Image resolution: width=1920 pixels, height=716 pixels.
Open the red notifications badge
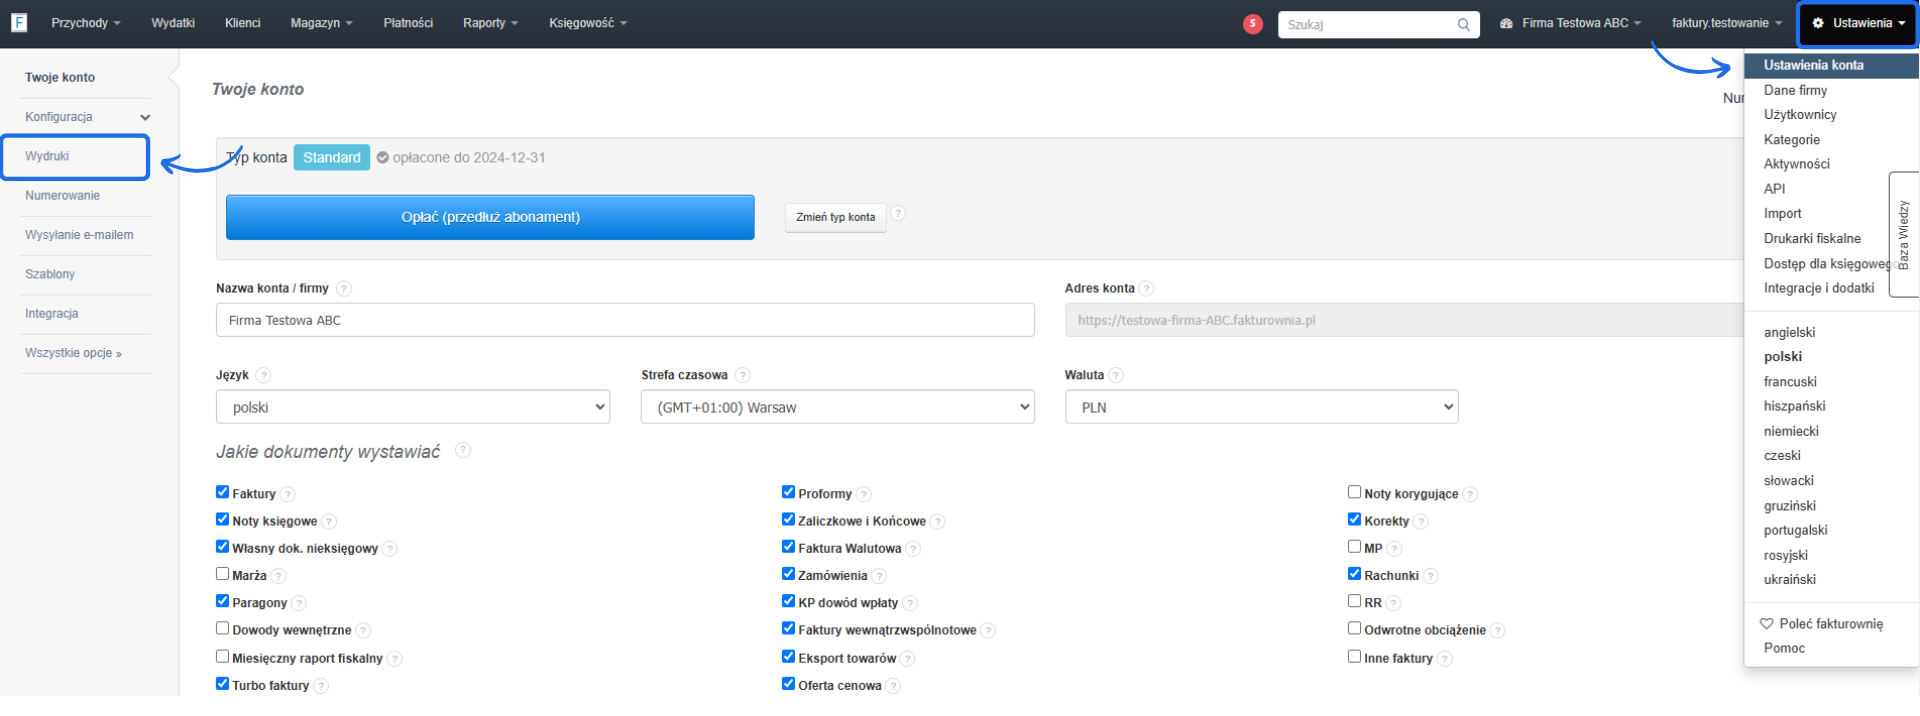point(1252,24)
